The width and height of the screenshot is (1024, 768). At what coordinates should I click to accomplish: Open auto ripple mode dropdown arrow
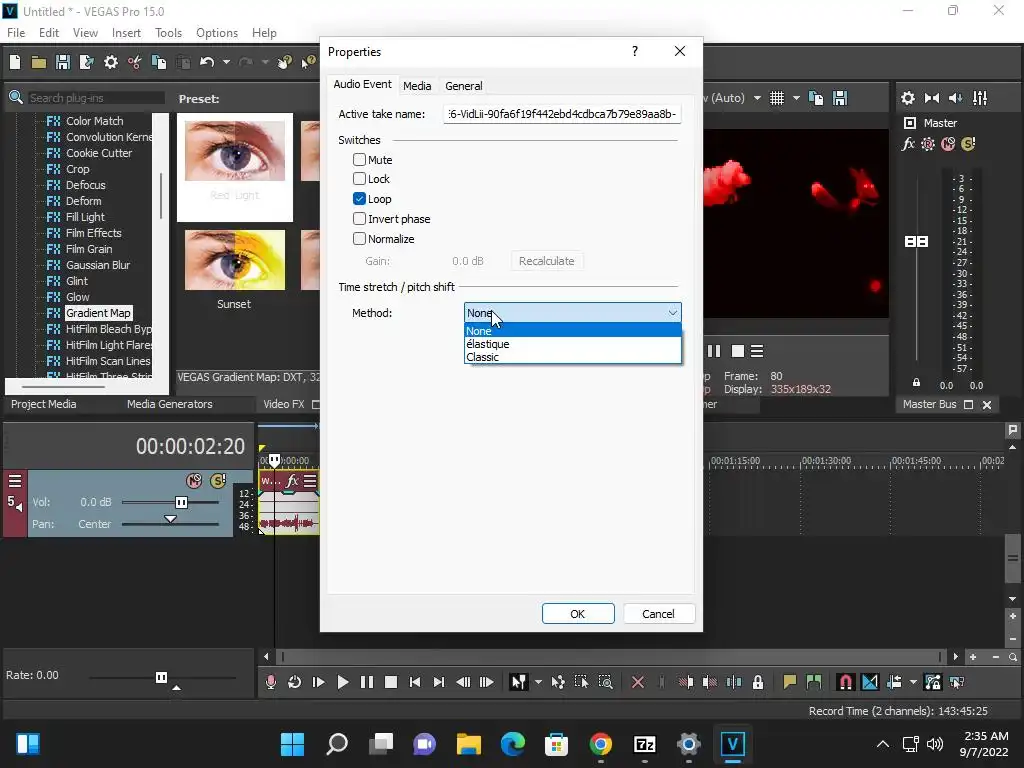point(913,682)
